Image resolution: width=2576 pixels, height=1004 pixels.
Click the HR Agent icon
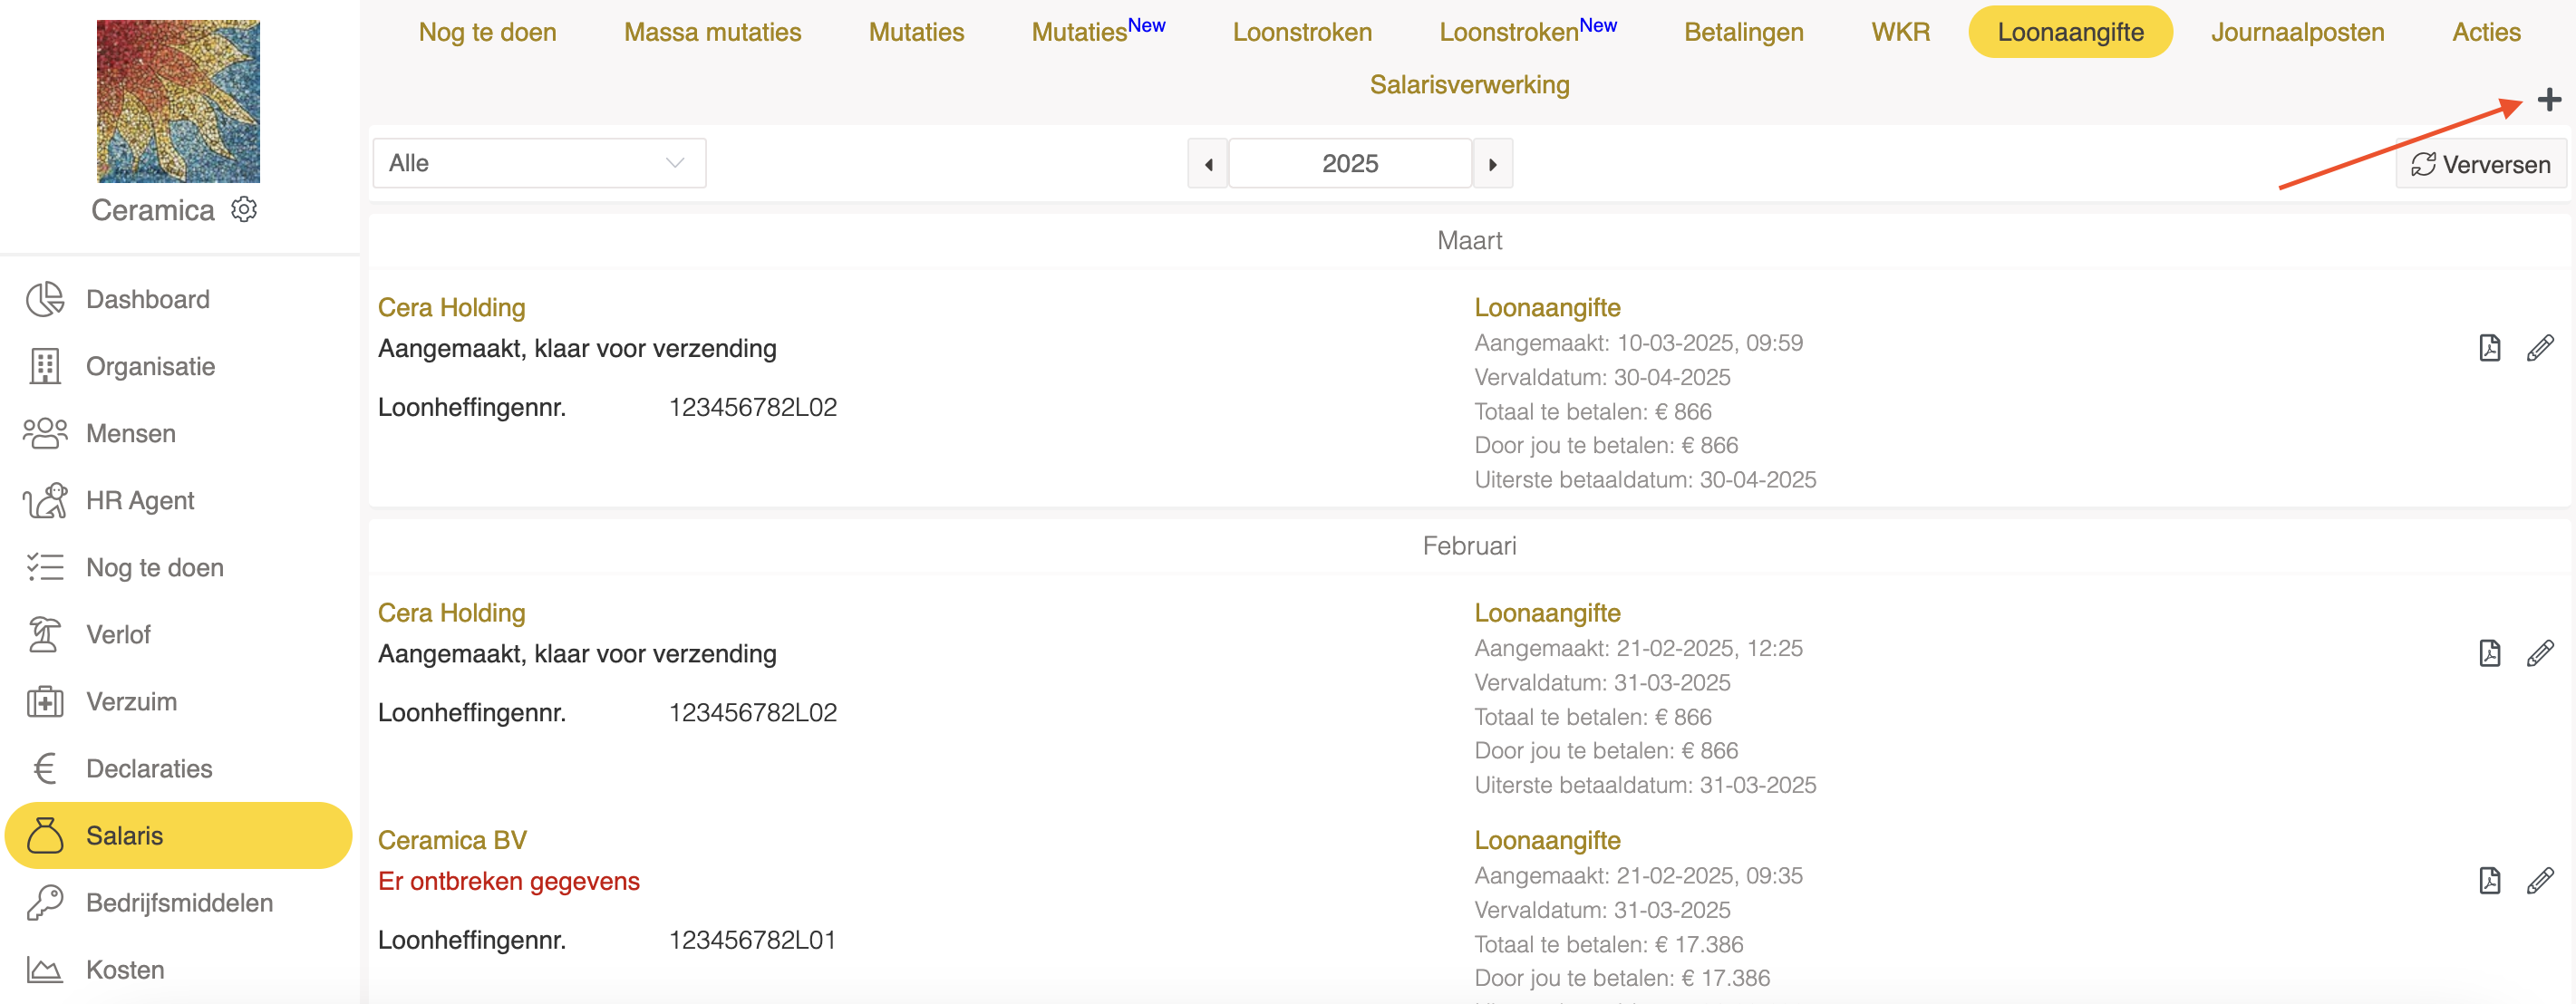click(x=45, y=500)
